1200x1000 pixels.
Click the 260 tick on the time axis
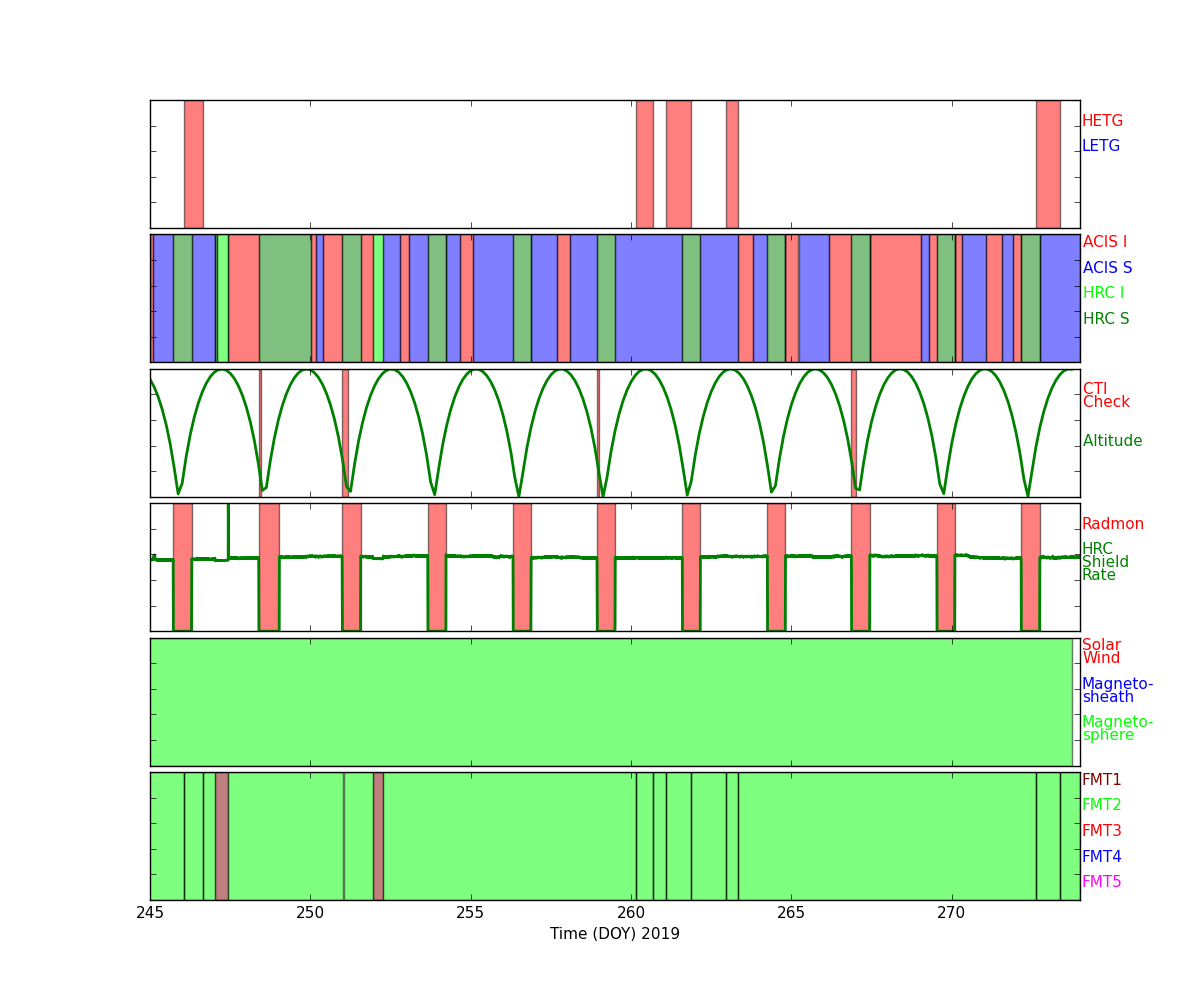631,913
